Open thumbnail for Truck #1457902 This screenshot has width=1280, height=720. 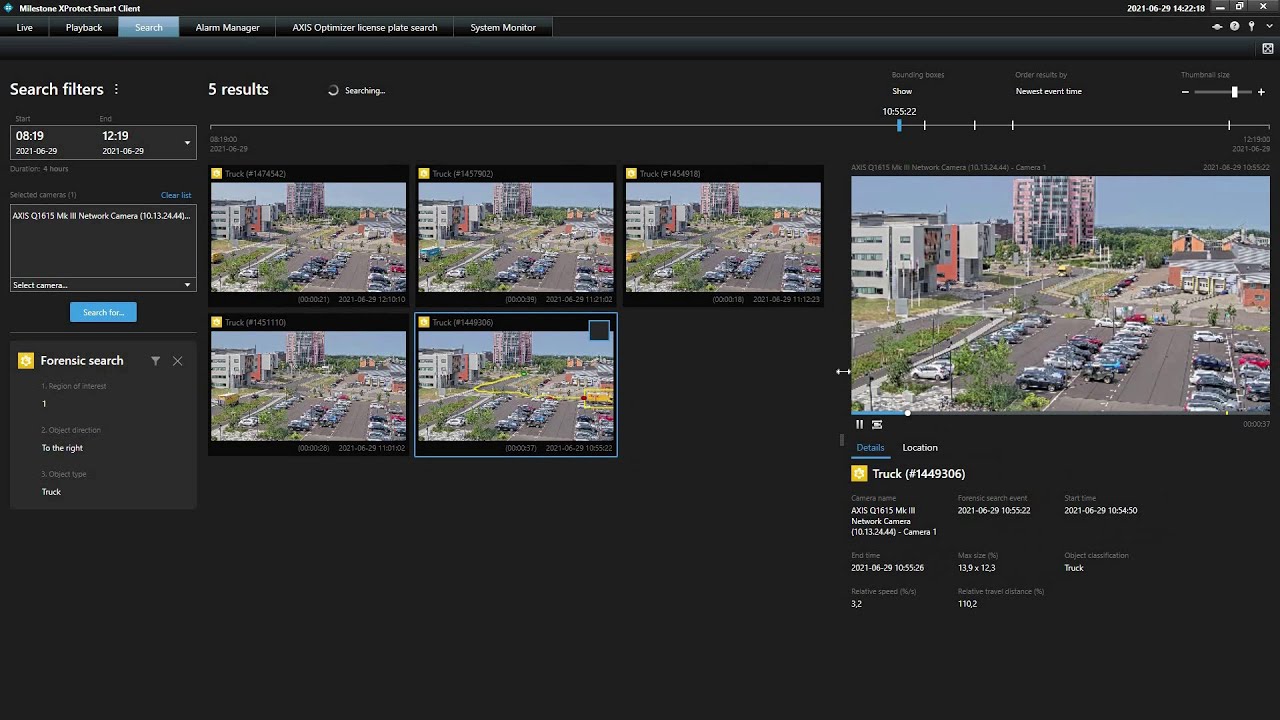click(516, 236)
